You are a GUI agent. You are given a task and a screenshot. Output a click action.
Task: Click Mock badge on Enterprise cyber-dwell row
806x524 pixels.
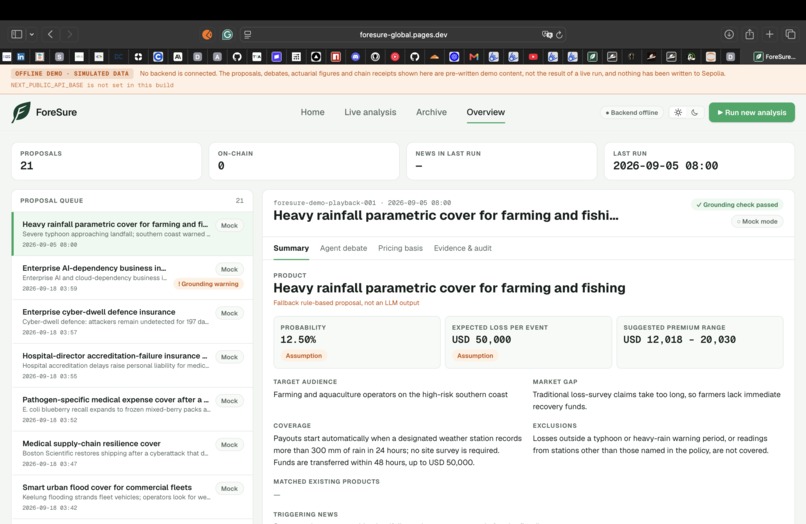[229, 313]
